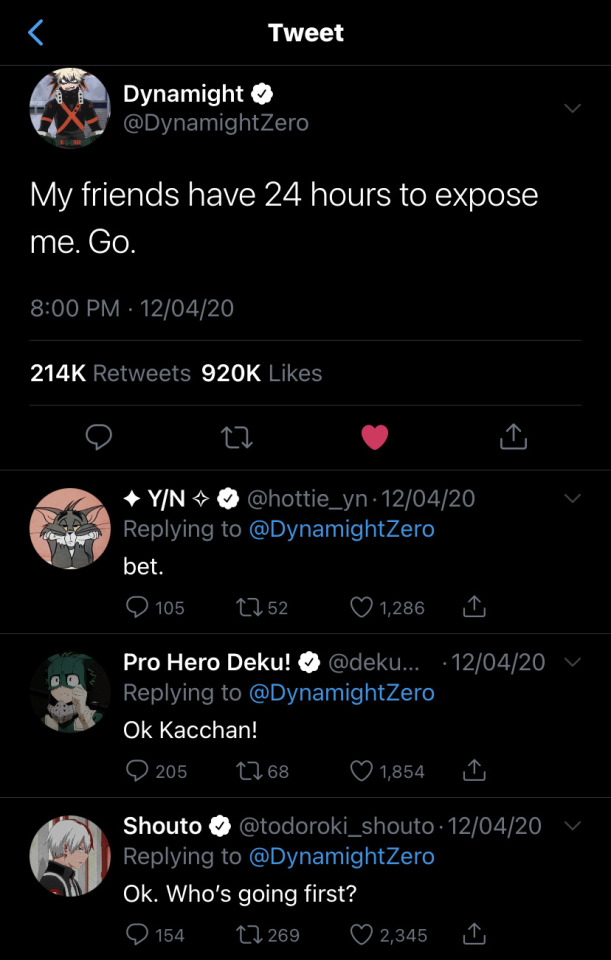Screen dimensions: 611x960
Task: Like Y/N's reply "bet."
Action: tap(361, 607)
